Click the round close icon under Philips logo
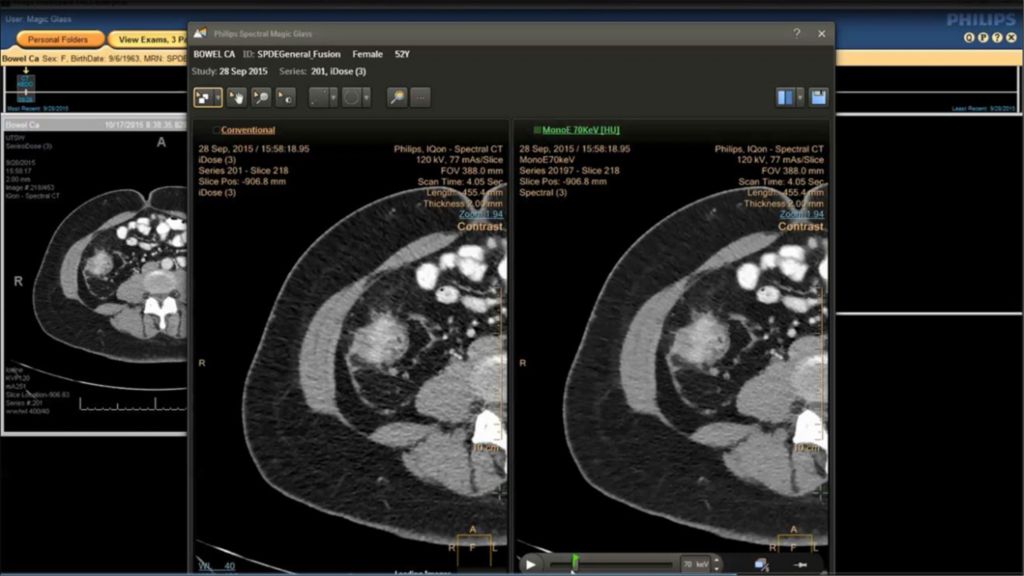The image size is (1024, 576). point(1011,38)
